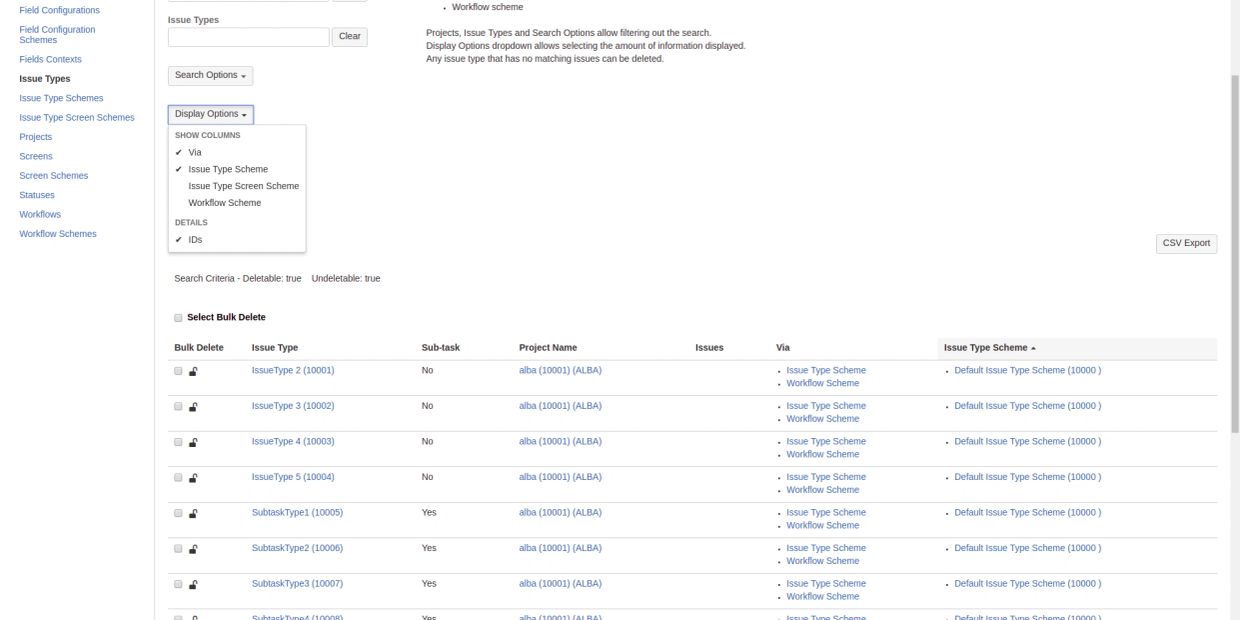Open Screens in the sidebar

[x=36, y=157]
